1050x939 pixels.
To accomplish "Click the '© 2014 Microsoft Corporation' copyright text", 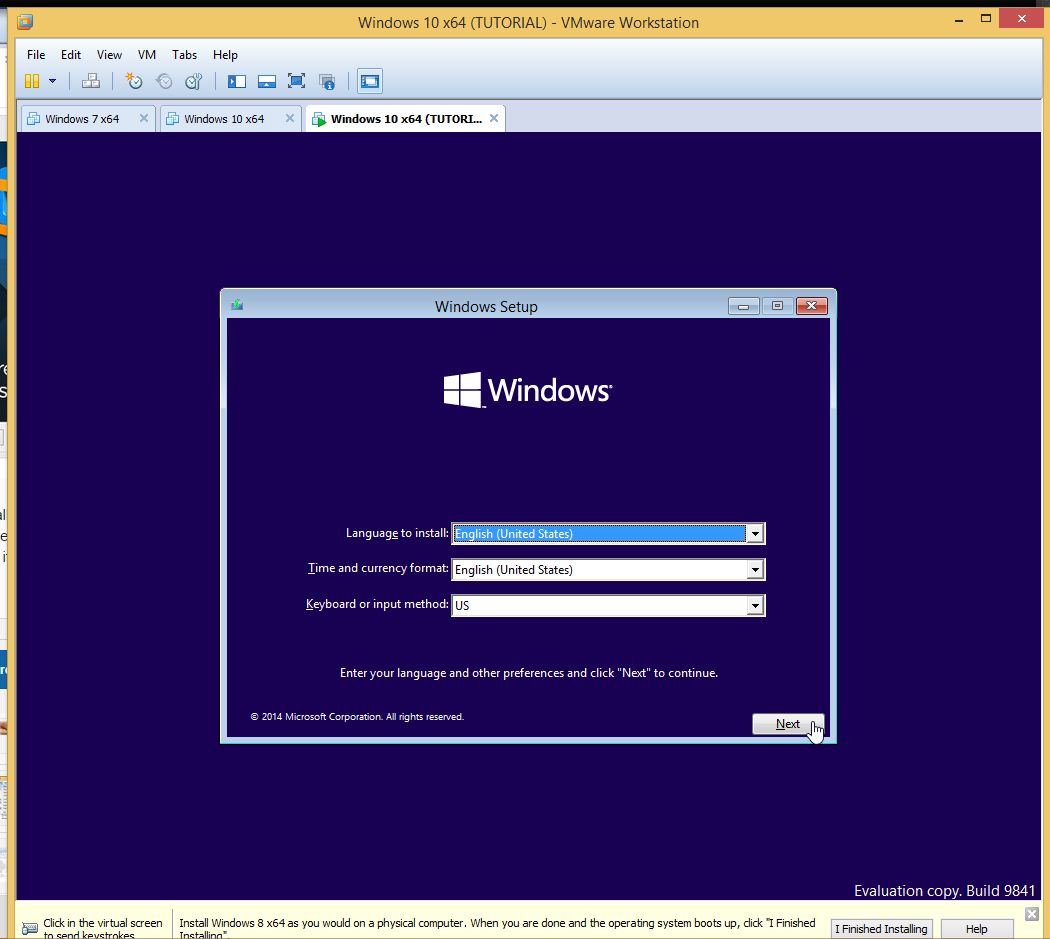I will pos(357,717).
